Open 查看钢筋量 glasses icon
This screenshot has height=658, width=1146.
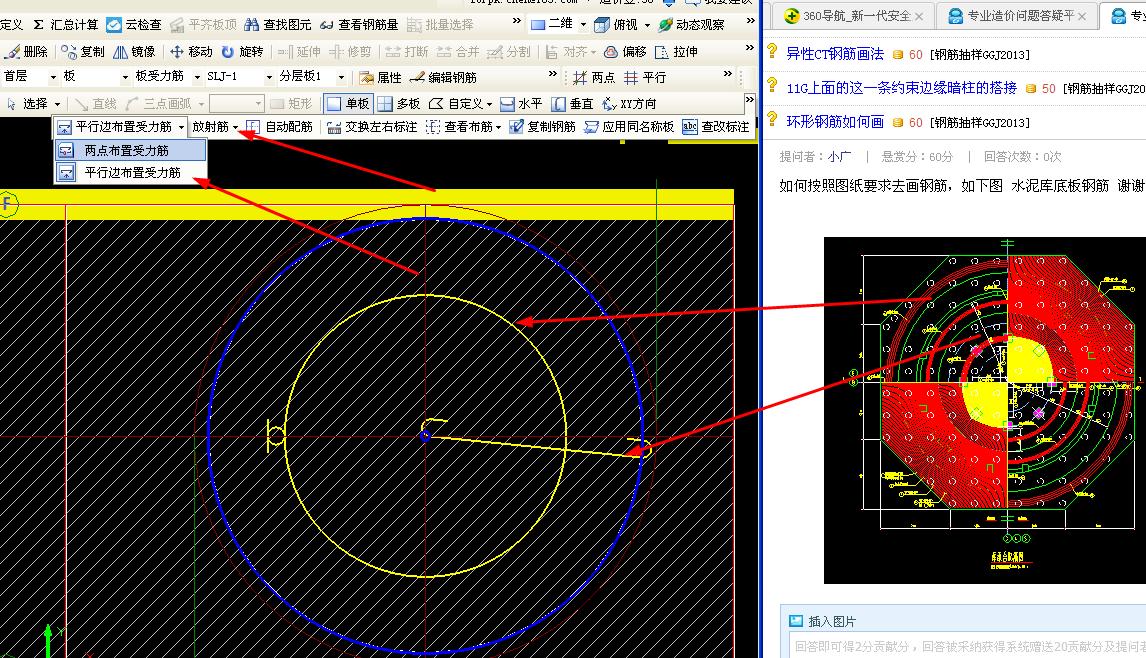pyautogui.click(x=327, y=25)
